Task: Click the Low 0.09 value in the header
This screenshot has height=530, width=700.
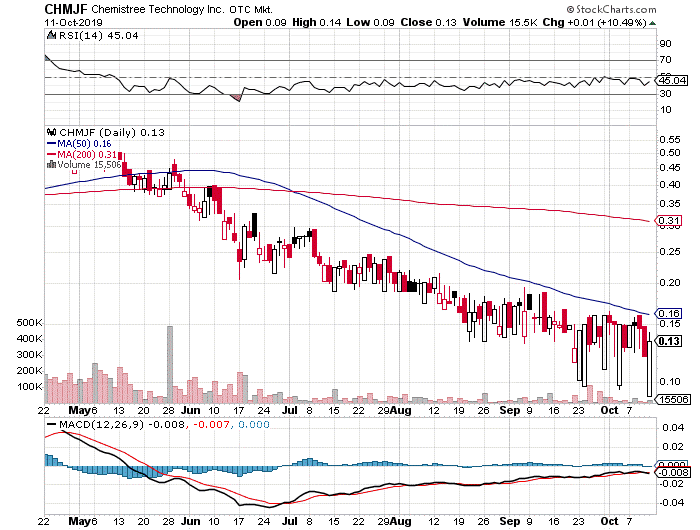Action: coord(370,22)
